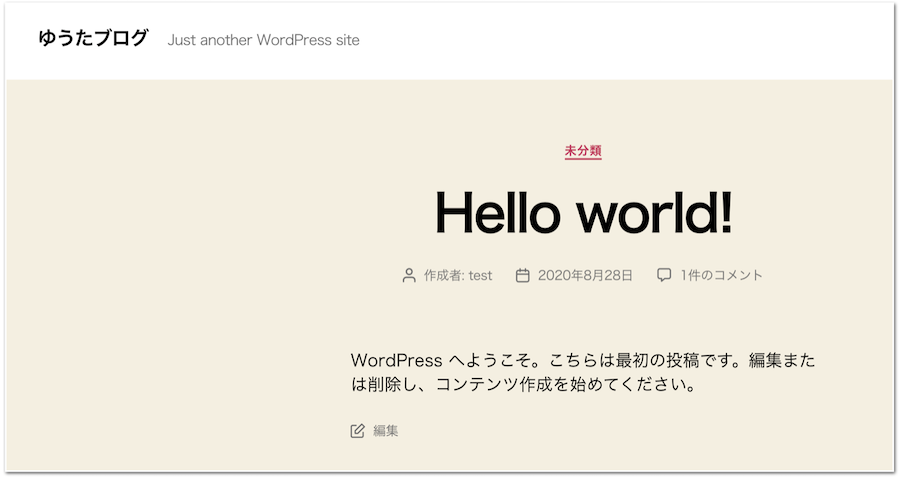This screenshot has width=900, height=479.
Task: Click the word WordPress in post body
Action: tap(396, 360)
